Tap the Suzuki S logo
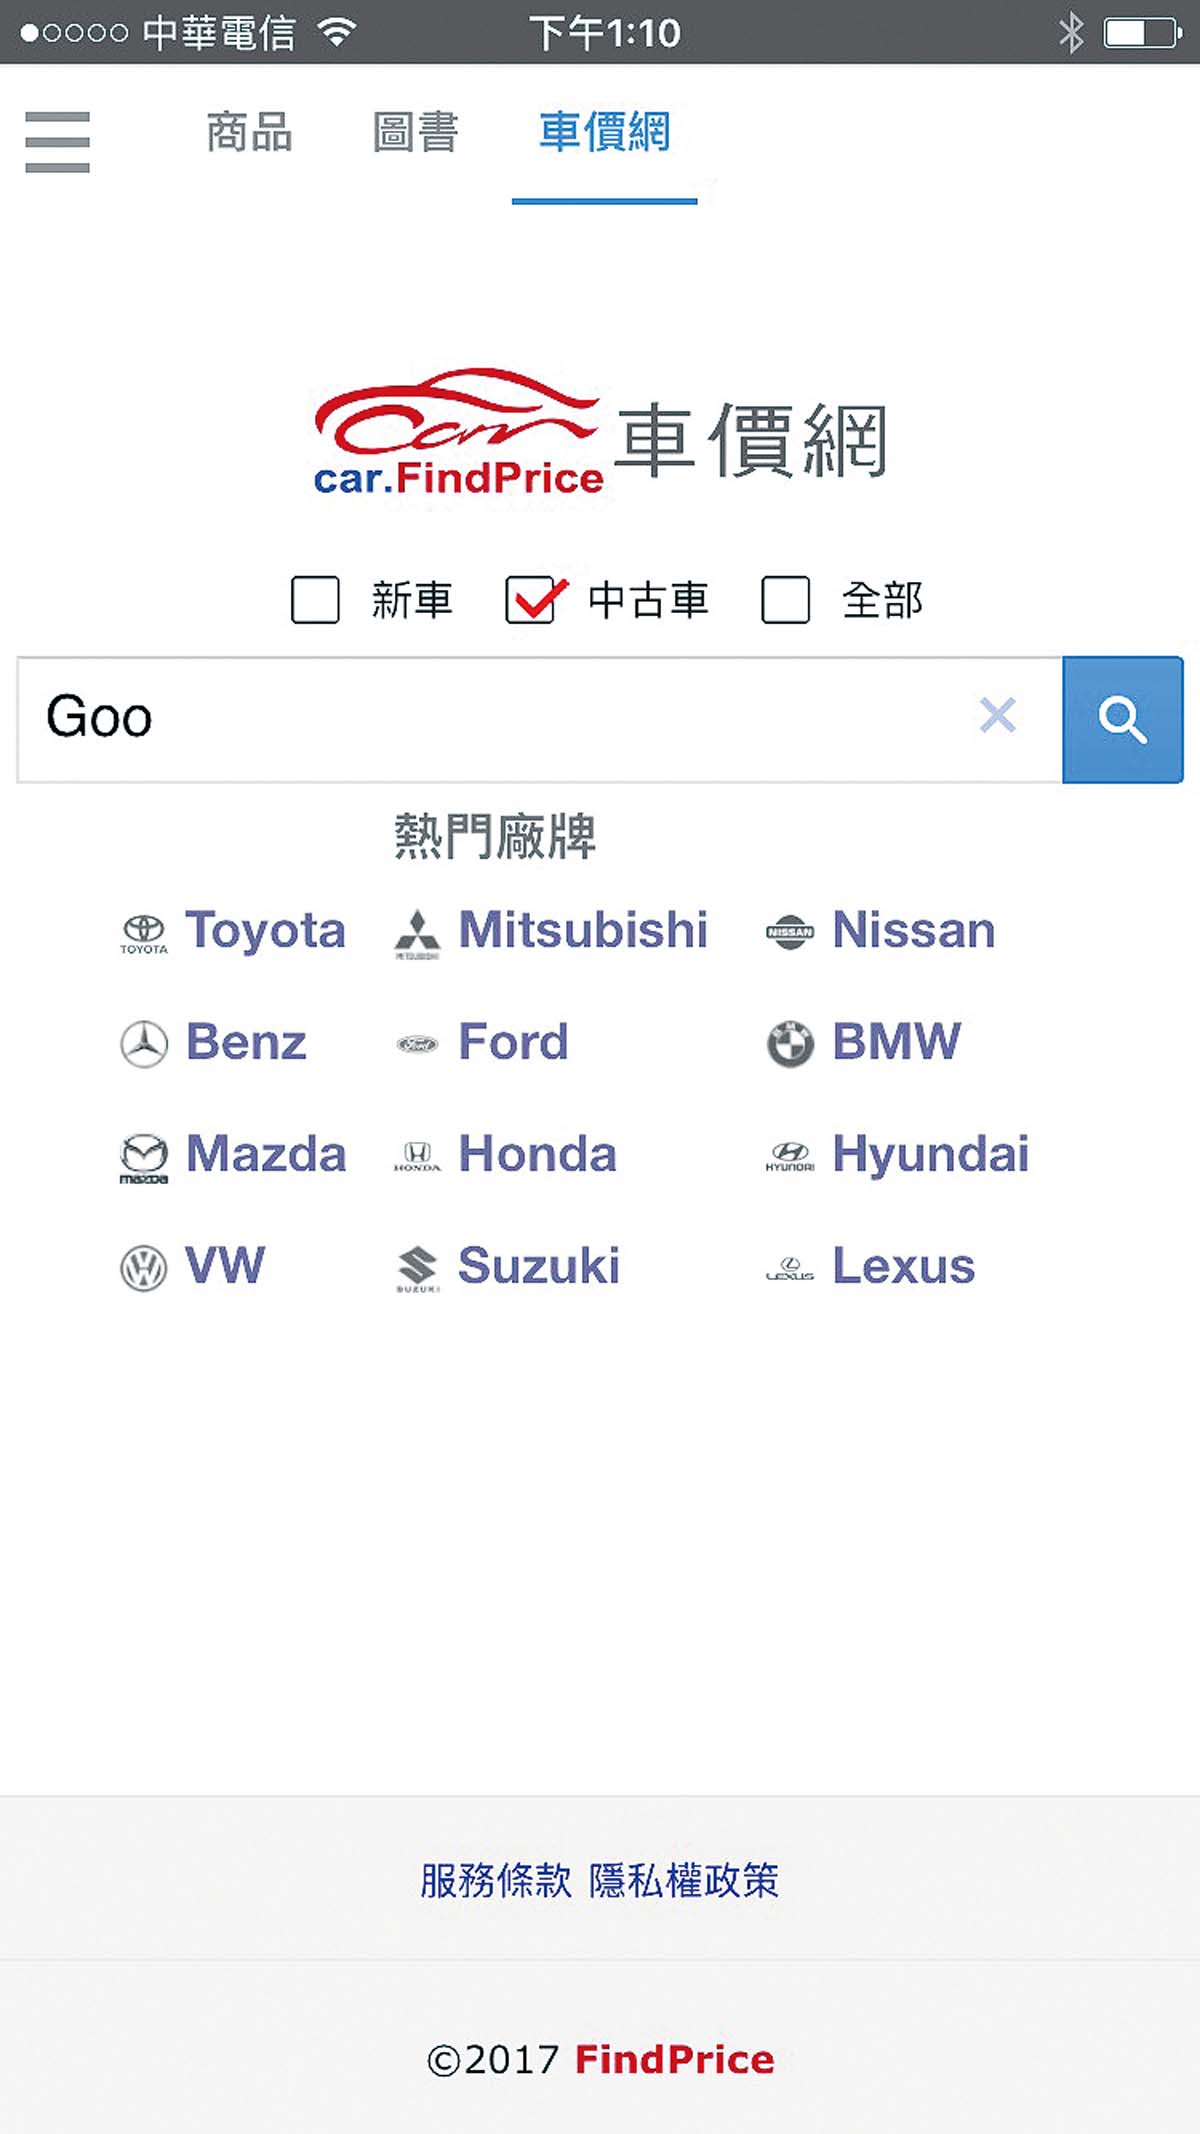This screenshot has height=2134, width=1200. pyautogui.click(x=417, y=1268)
